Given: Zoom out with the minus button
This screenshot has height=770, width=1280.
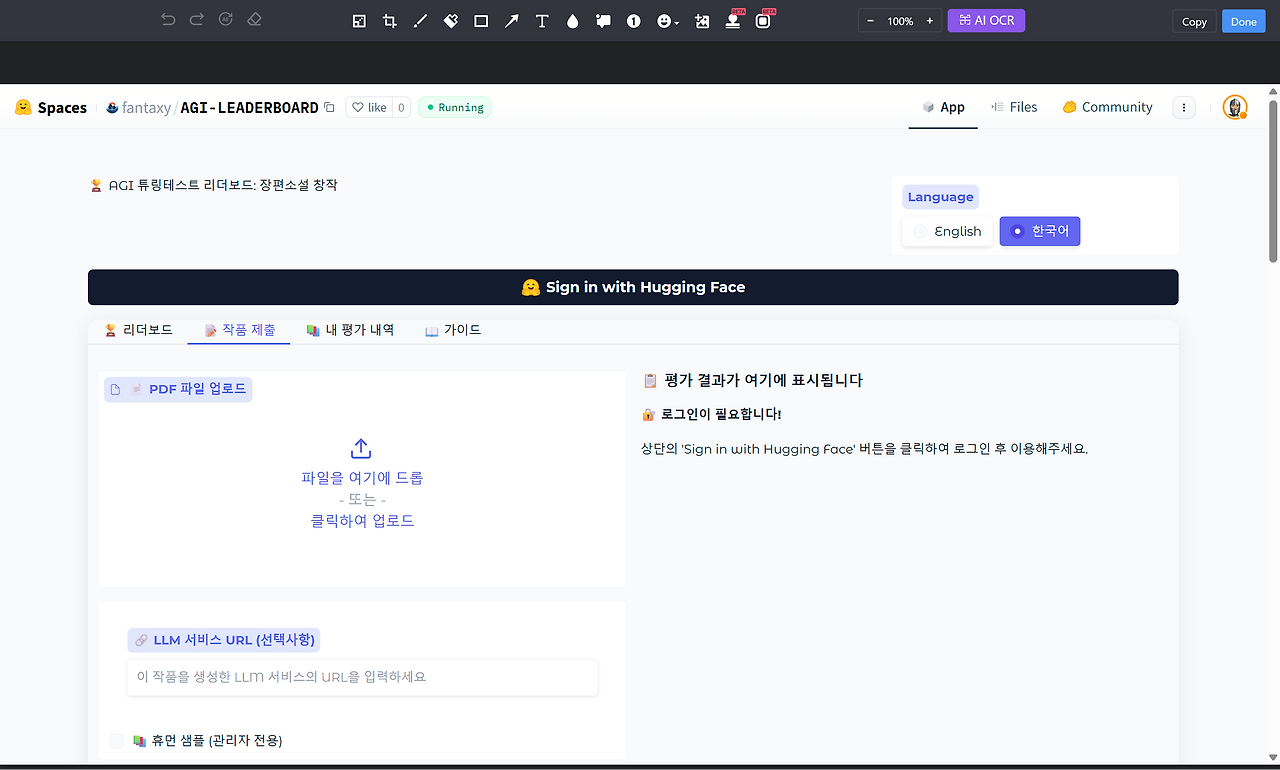Looking at the screenshot, I should tap(870, 21).
